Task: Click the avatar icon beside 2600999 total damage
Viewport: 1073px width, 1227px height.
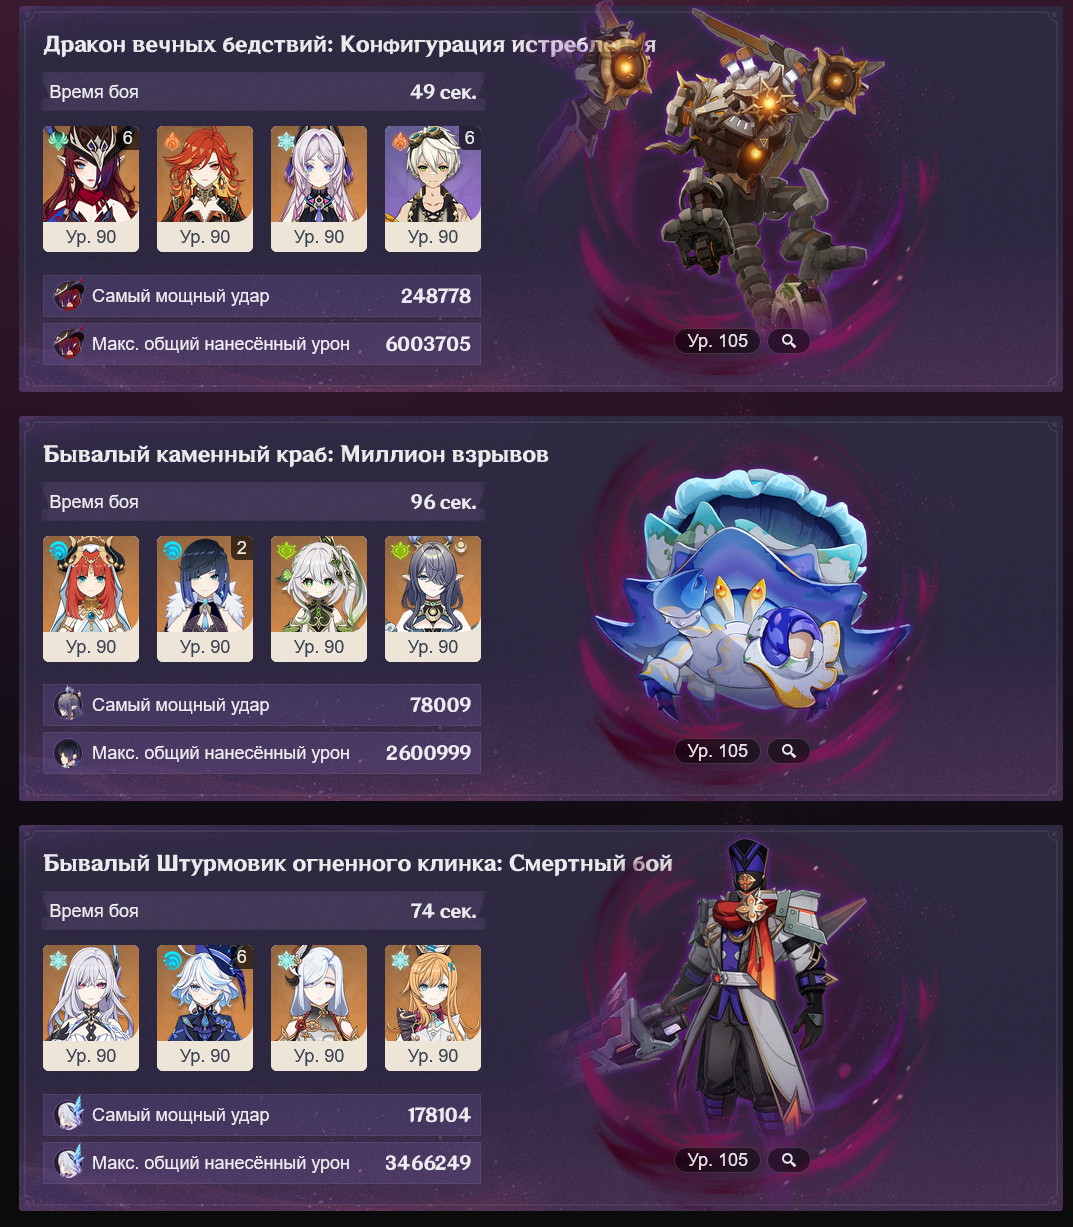Action: (x=68, y=753)
